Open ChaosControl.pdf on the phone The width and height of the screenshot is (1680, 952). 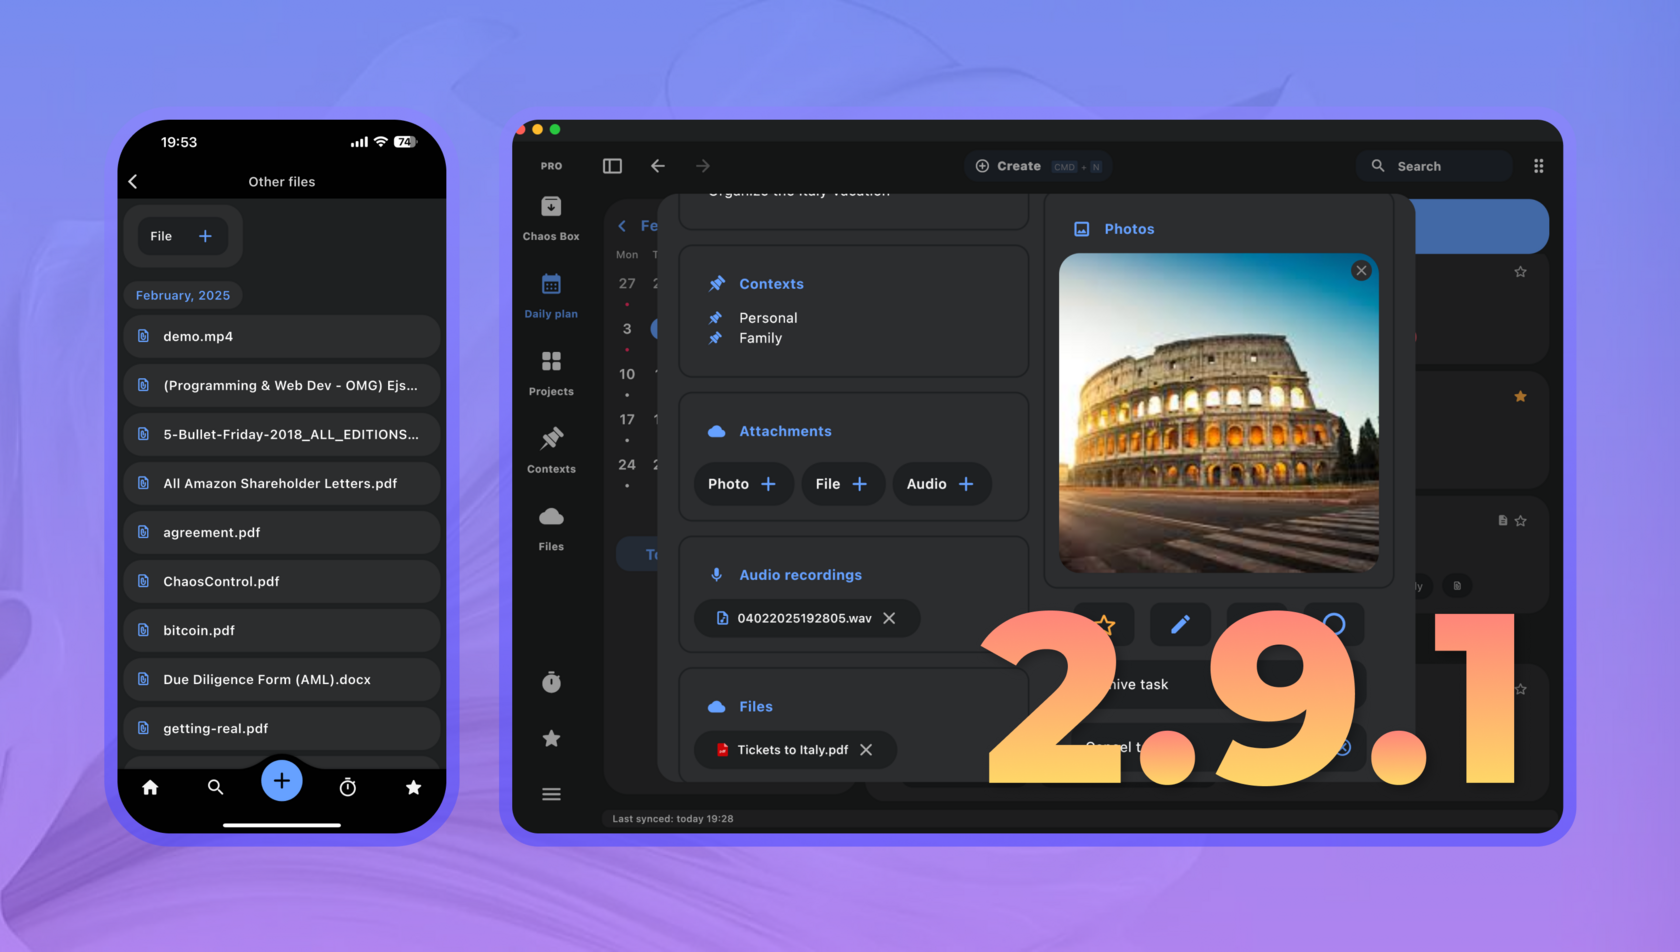[282, 582]
